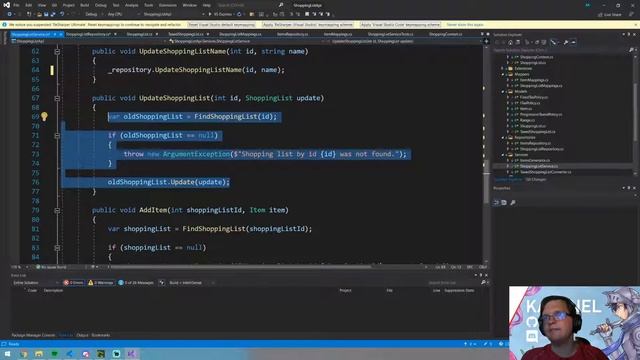Toggle the Messages filter in the Error List
The width and height of the screenshot is (640, 360).
136,282
